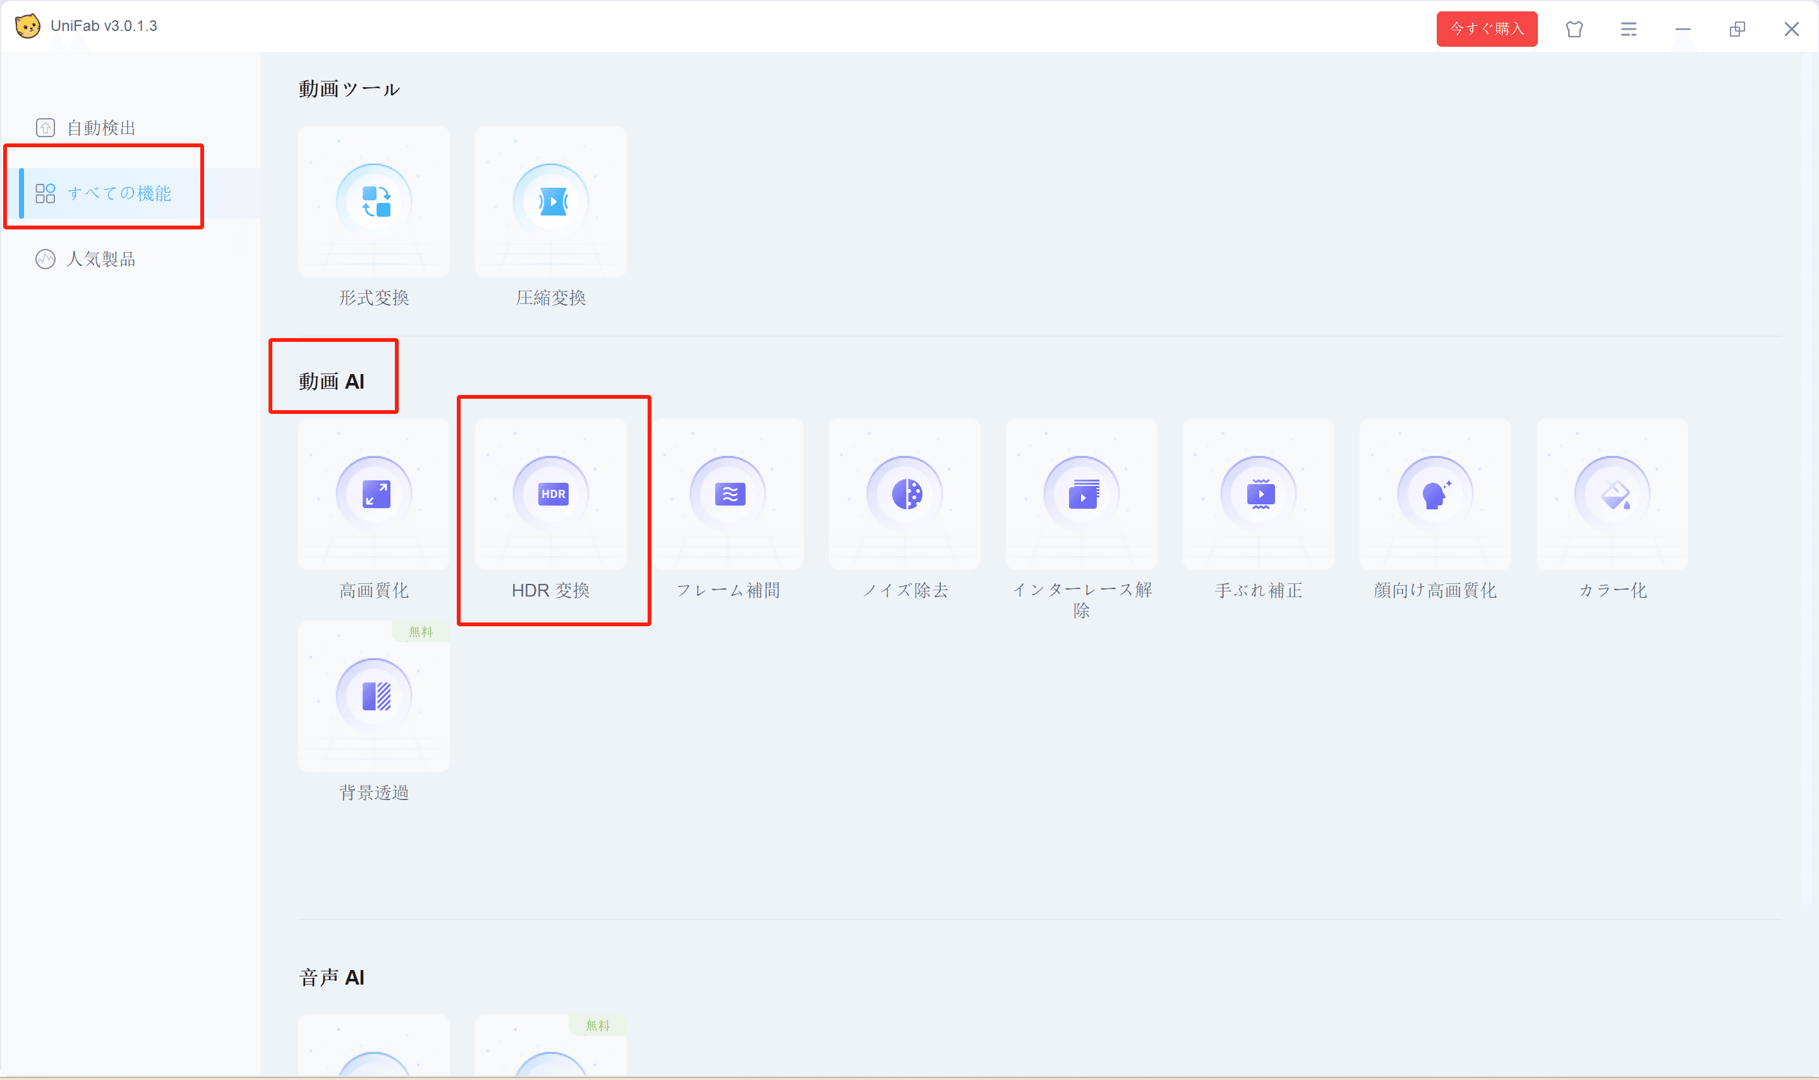
Task: Launch the 手ぶれ補正 stabilizer tool
Action: point(1259,494)
